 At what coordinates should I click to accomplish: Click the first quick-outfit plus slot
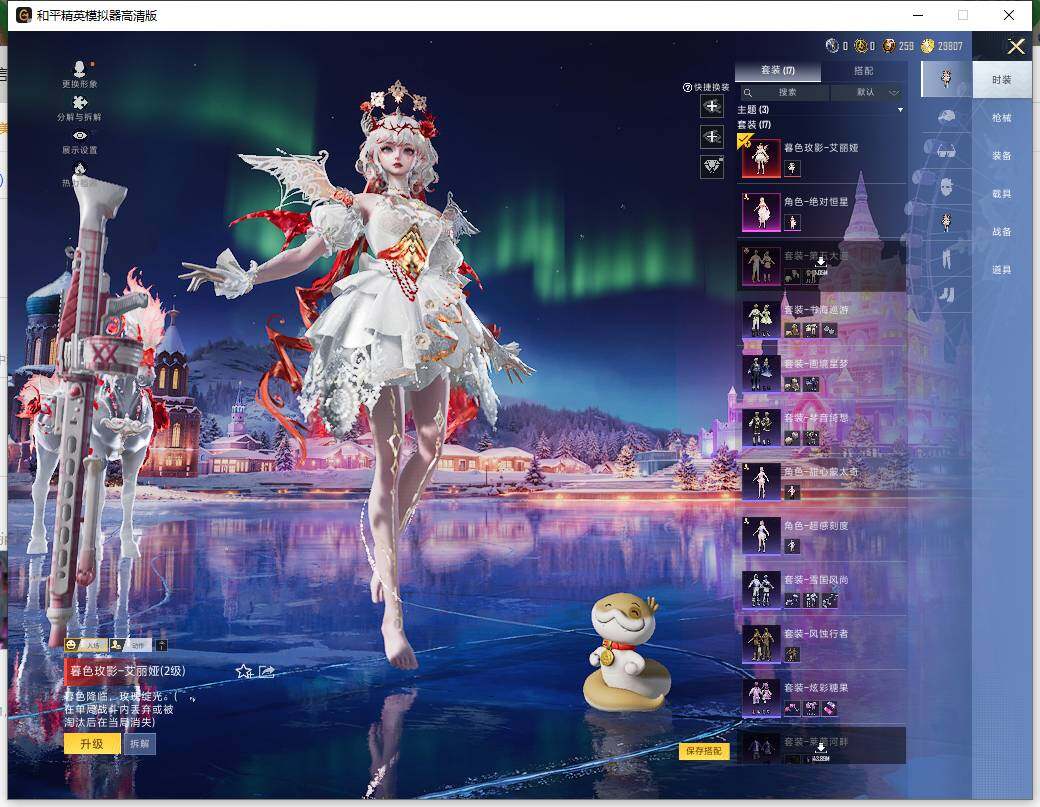pos(712,106)
